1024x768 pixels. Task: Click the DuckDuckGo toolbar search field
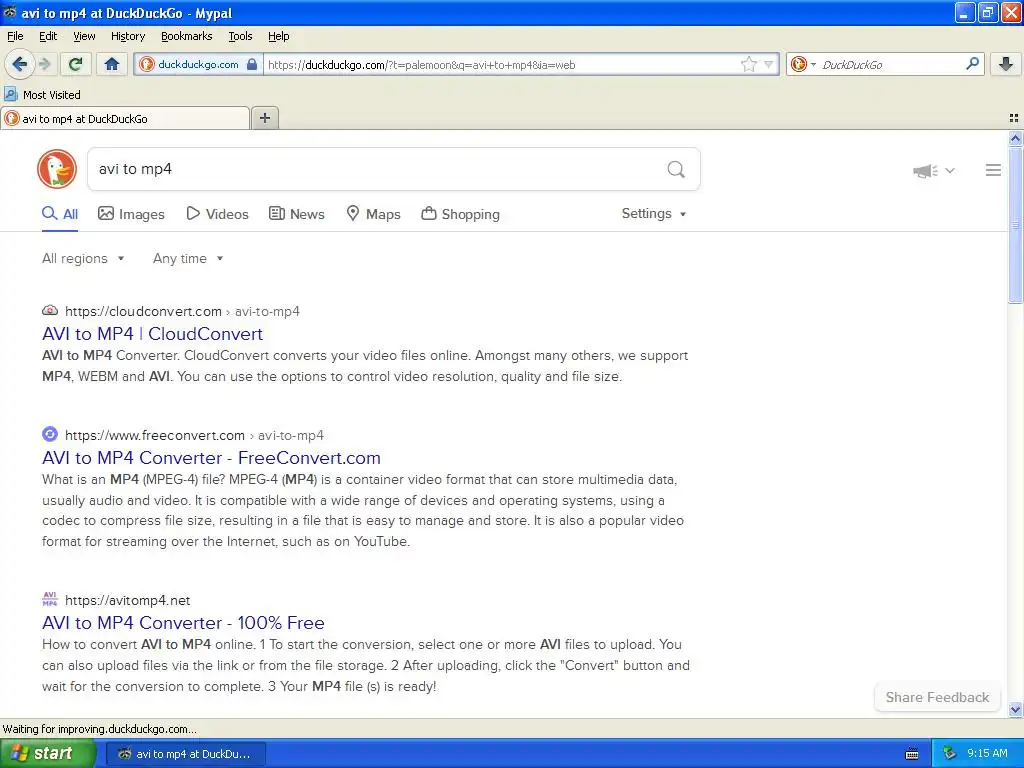point(888,64)
